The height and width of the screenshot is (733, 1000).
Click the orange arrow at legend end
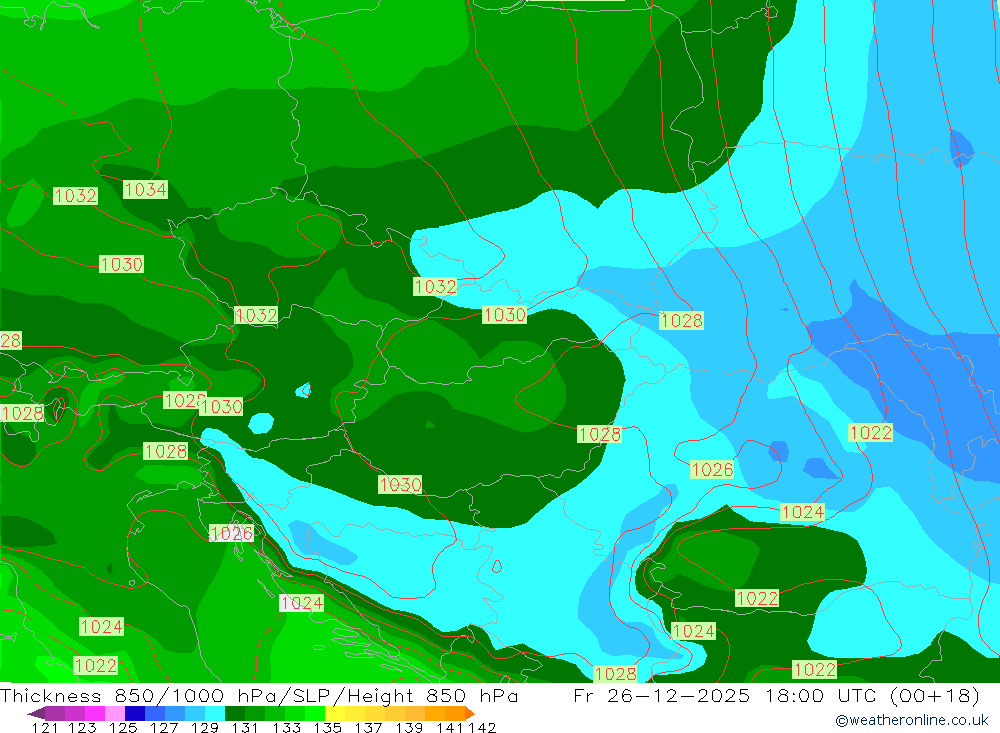470,713
